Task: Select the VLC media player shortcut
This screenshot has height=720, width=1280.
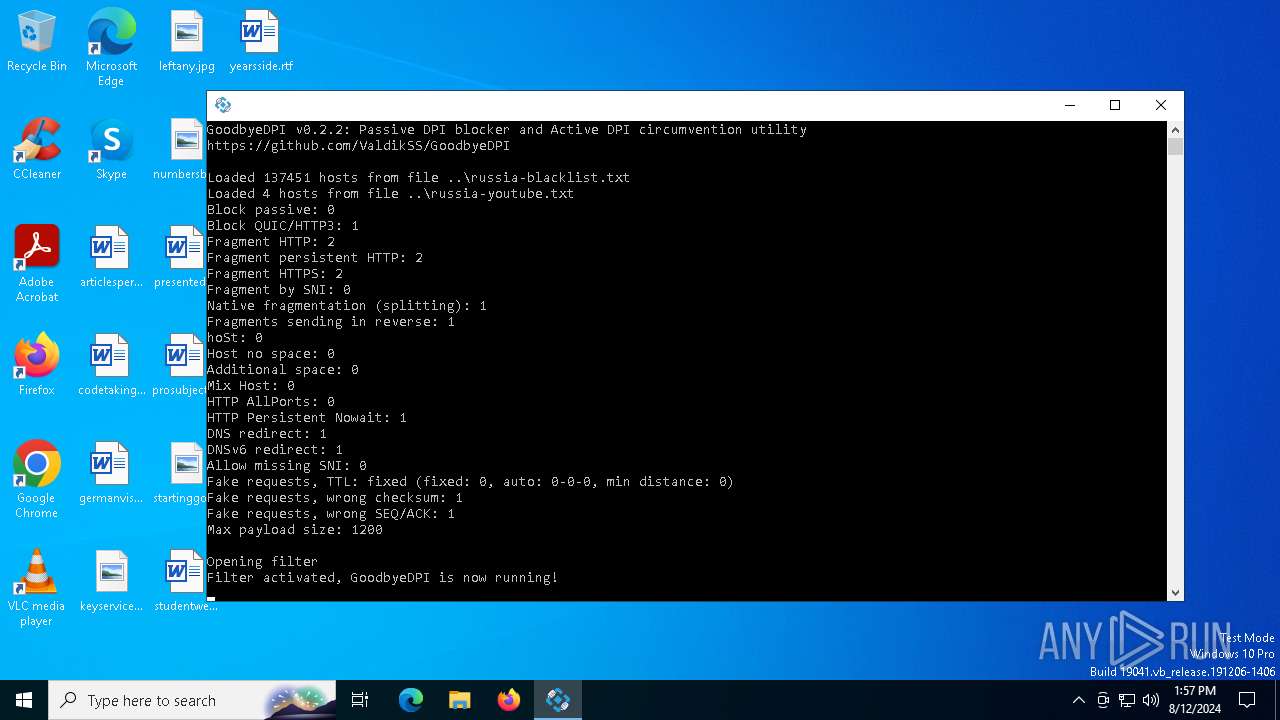Action: point(37,588)
